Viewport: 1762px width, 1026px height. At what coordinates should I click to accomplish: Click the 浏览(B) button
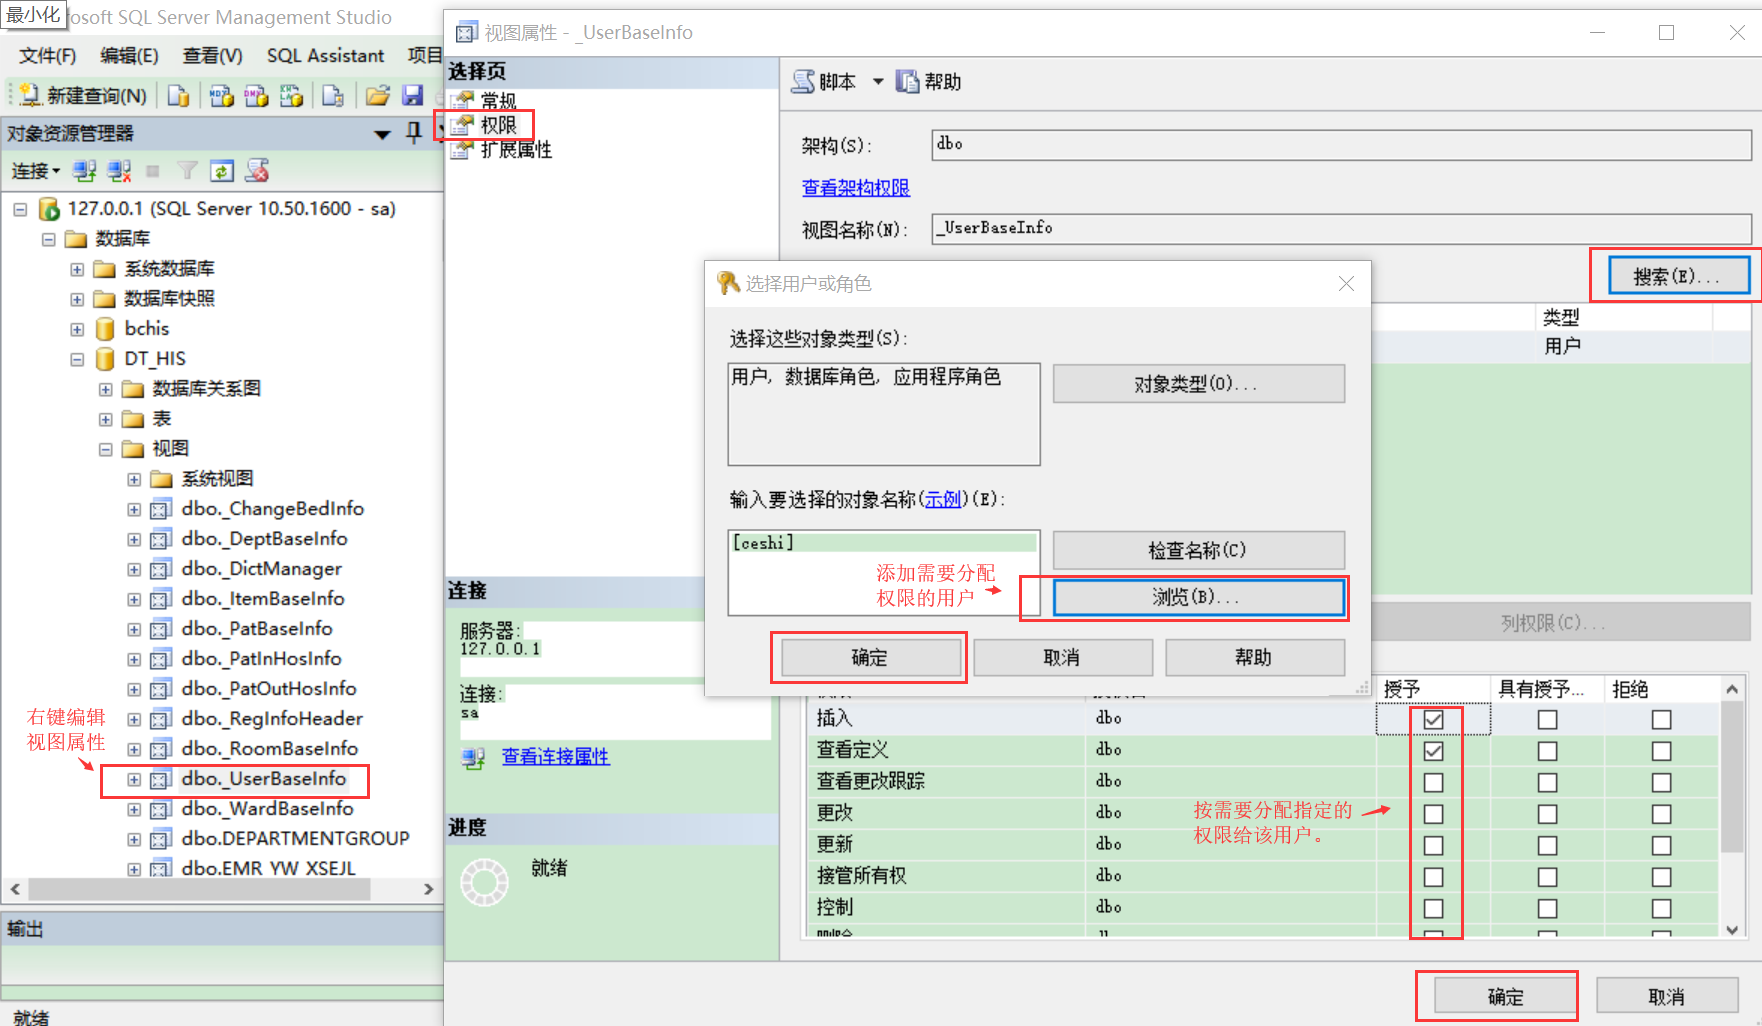pos(1198,597)
